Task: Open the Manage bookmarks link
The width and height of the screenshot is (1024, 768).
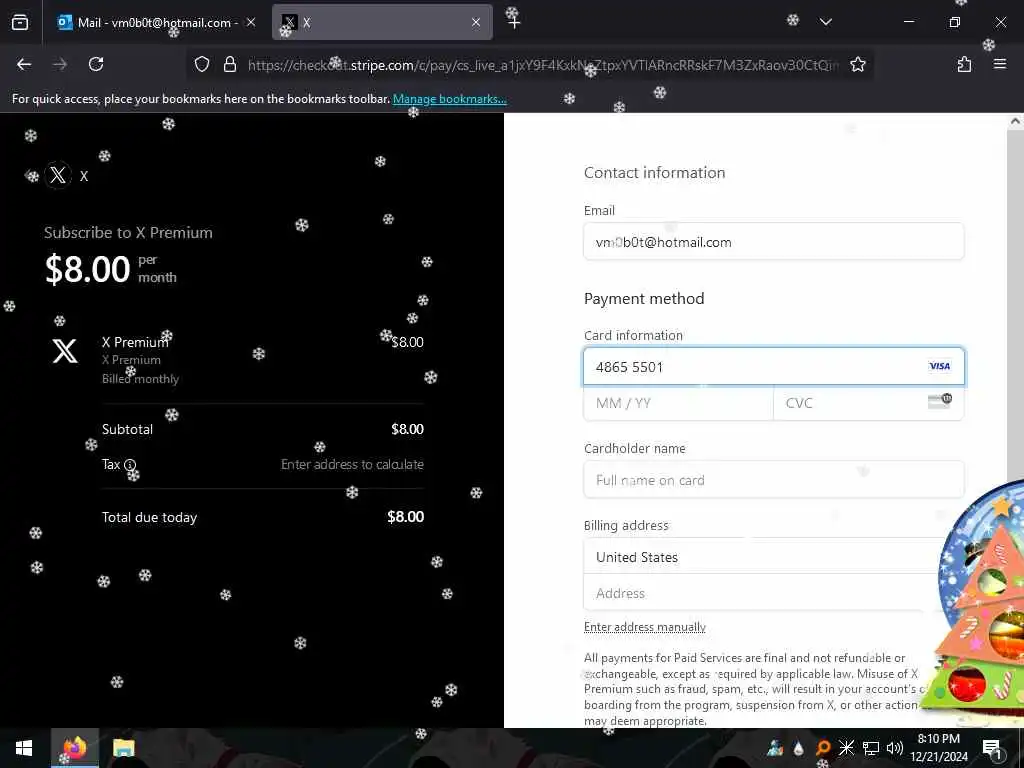Action: click(x=449, y=99)
